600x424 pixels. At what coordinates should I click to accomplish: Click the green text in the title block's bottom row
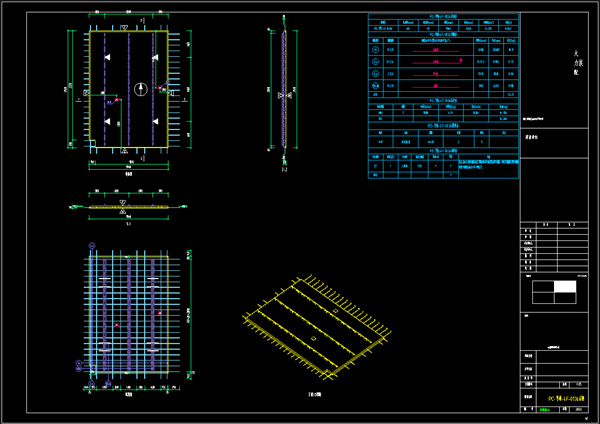point(545,409)
